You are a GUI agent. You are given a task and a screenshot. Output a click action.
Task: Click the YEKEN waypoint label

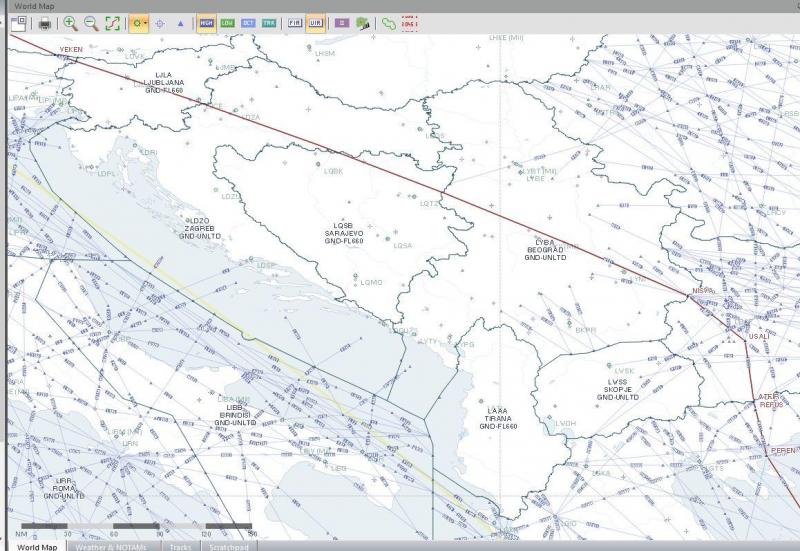71,49
